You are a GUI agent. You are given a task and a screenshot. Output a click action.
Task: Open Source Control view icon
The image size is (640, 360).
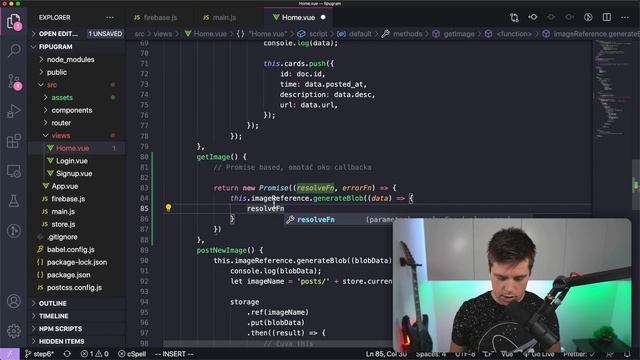(14, 81)
